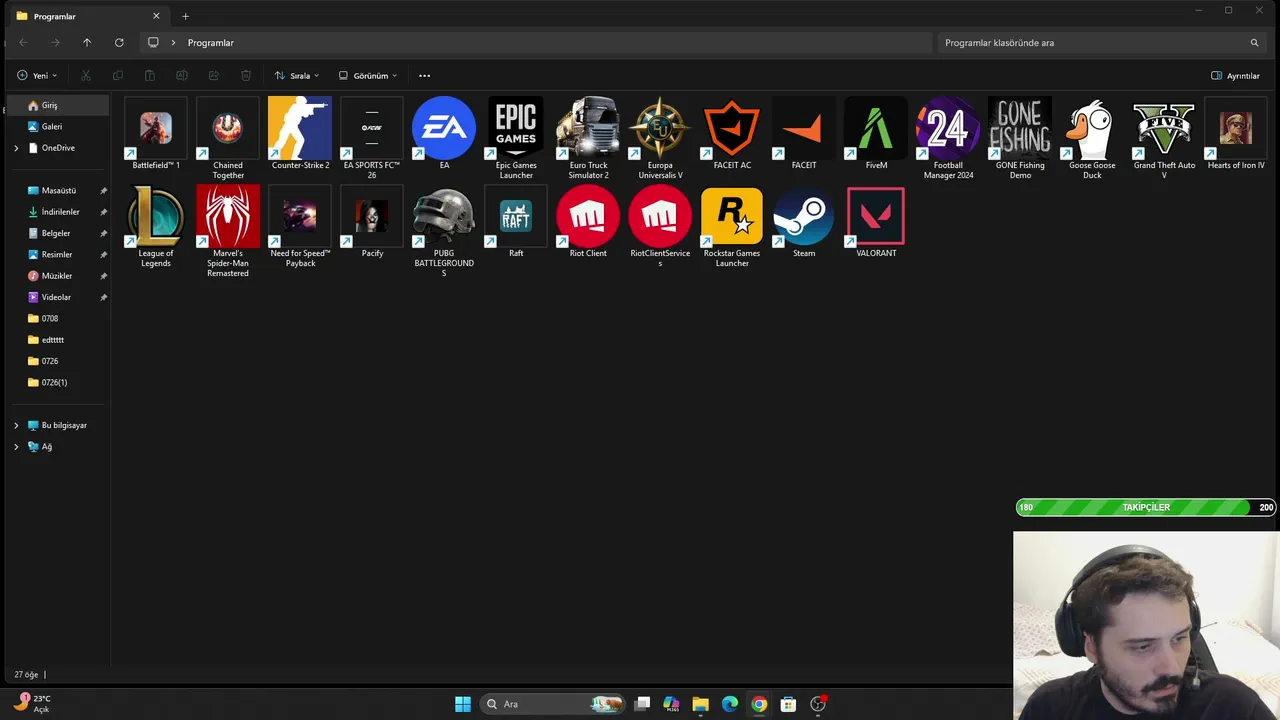Screen dimensions: 1280x720
Task: Open Google Chrome from the taskbar
Action: tap(759, 704)
